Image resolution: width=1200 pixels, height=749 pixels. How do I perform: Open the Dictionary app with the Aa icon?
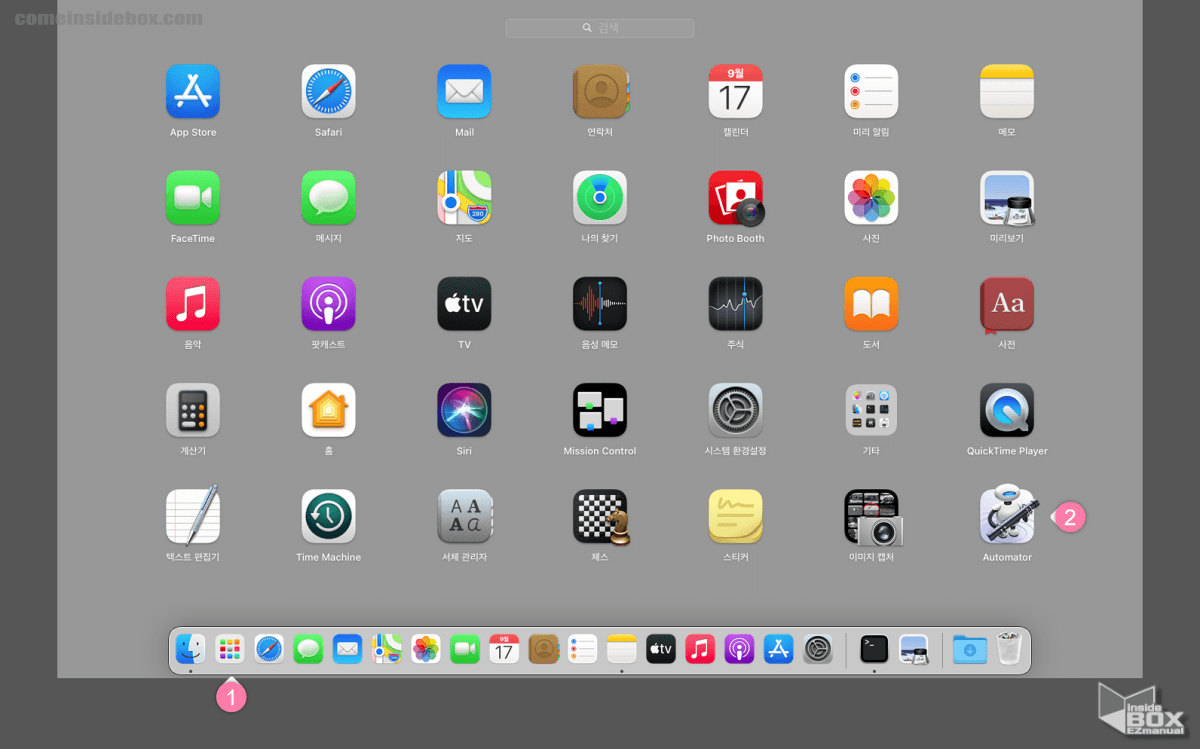click(x=1007, y=304)
